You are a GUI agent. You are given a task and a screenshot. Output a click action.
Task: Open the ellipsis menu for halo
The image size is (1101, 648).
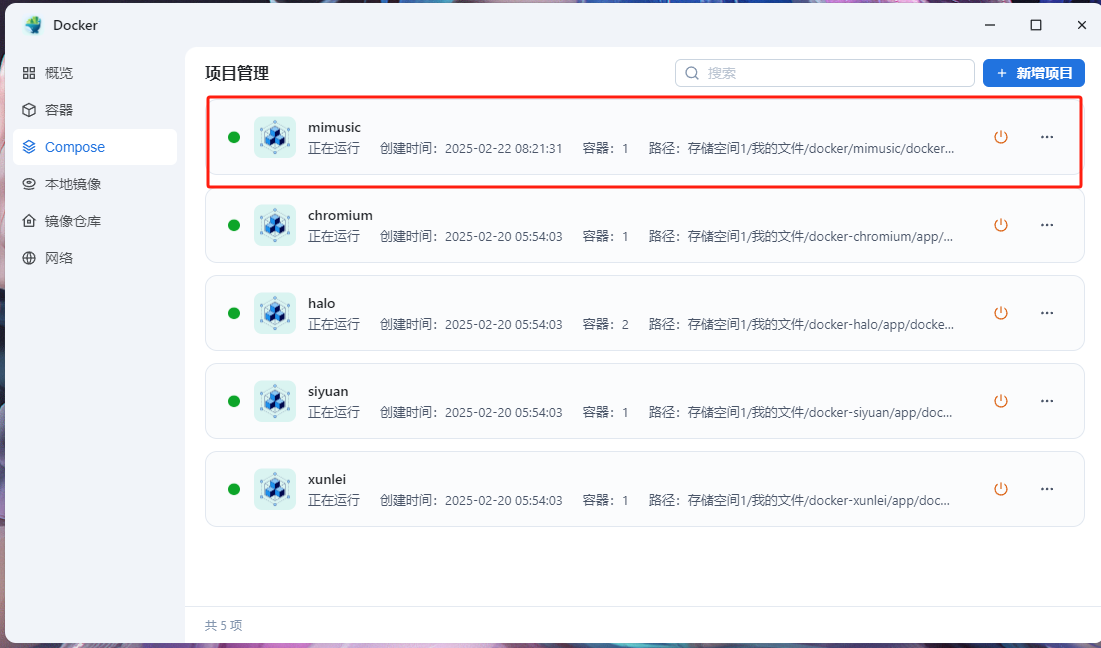click(x=1047, y=313)
